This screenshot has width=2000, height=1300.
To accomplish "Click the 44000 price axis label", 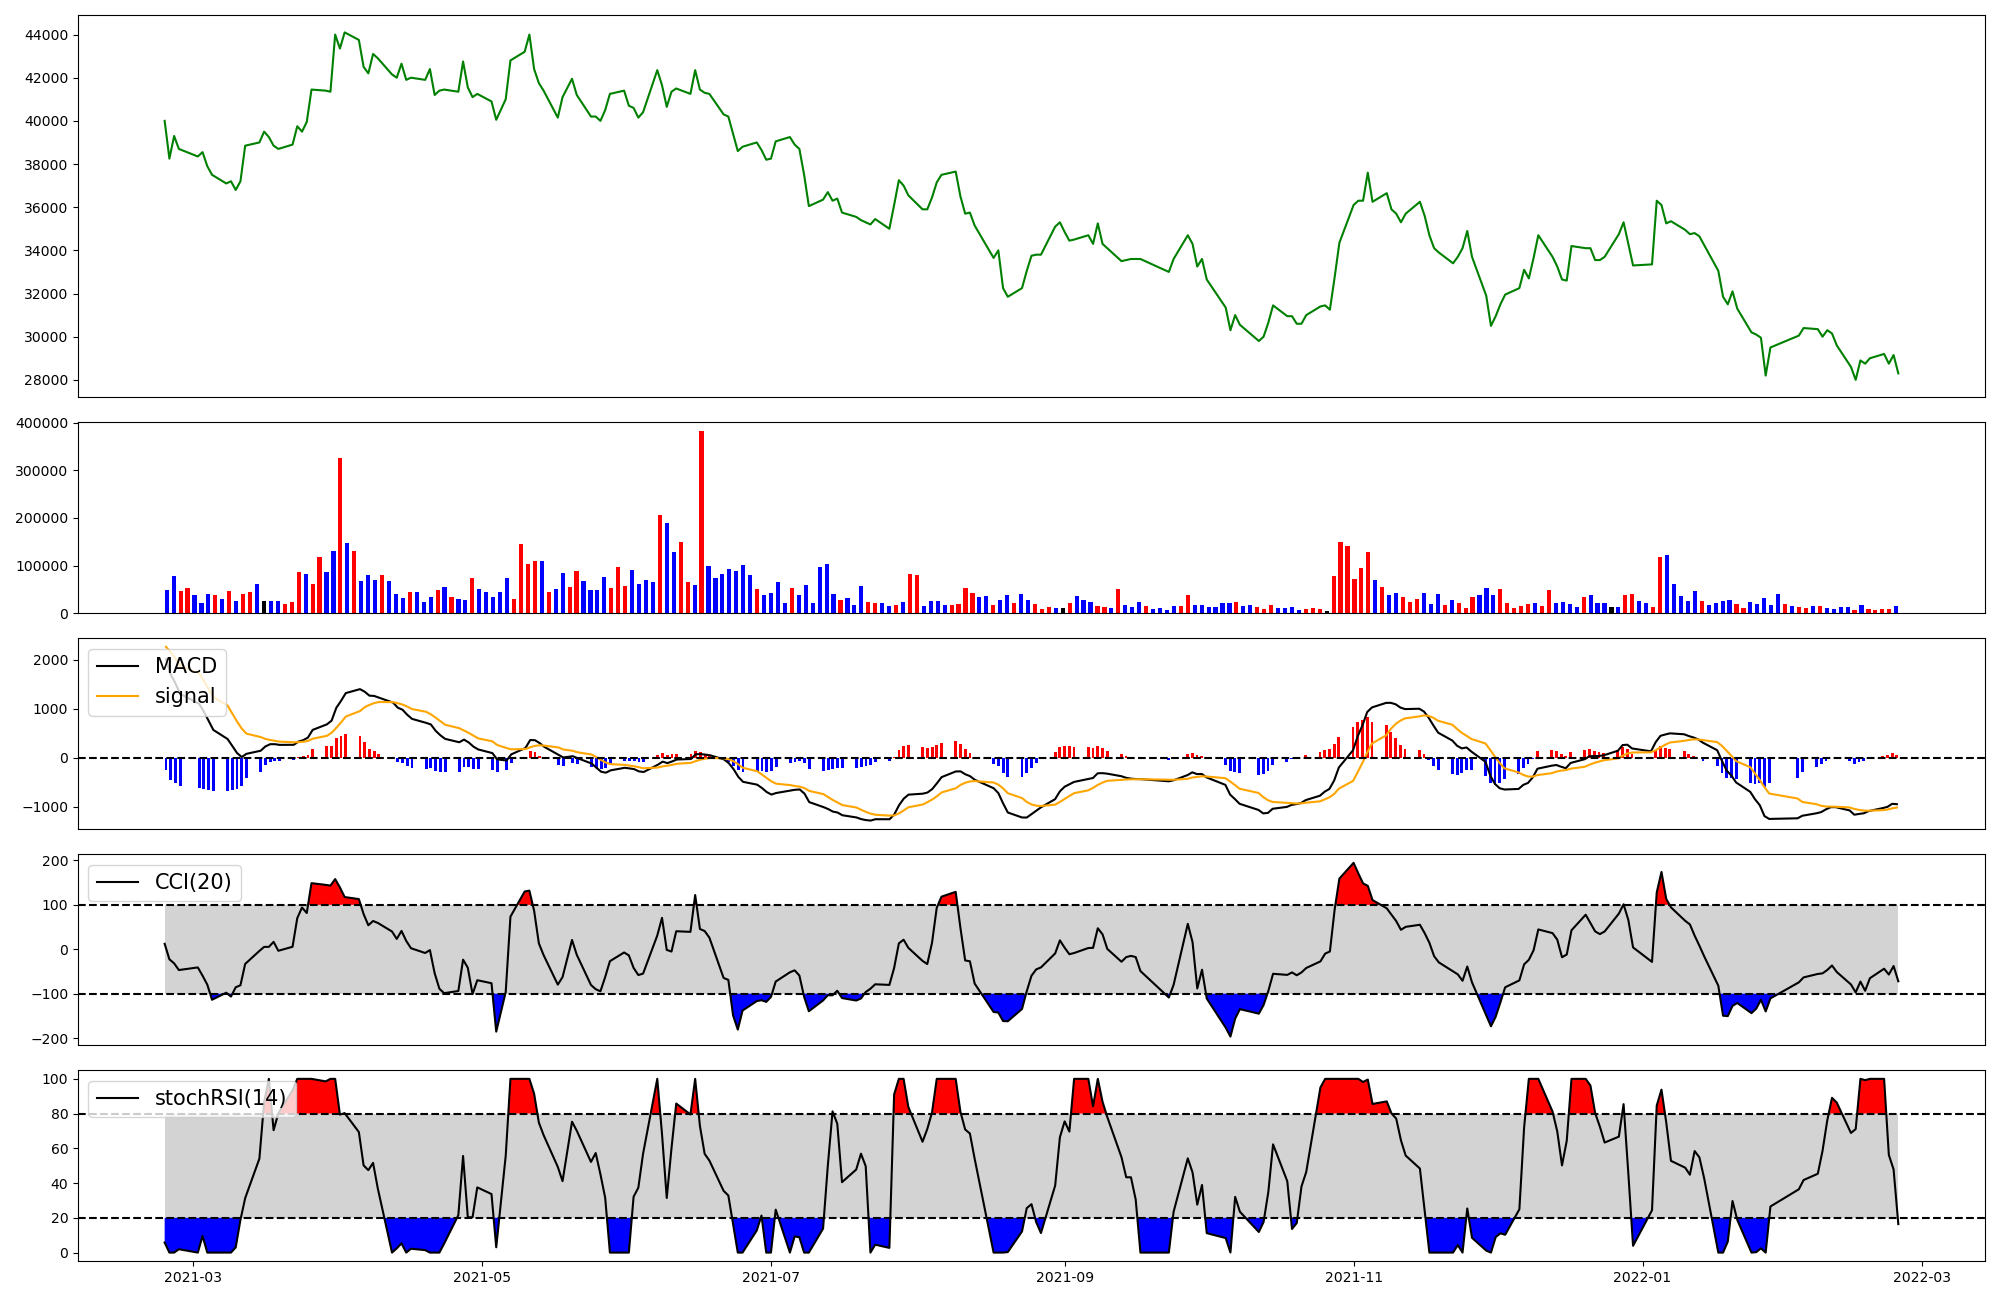I will (x=48, y=35).
